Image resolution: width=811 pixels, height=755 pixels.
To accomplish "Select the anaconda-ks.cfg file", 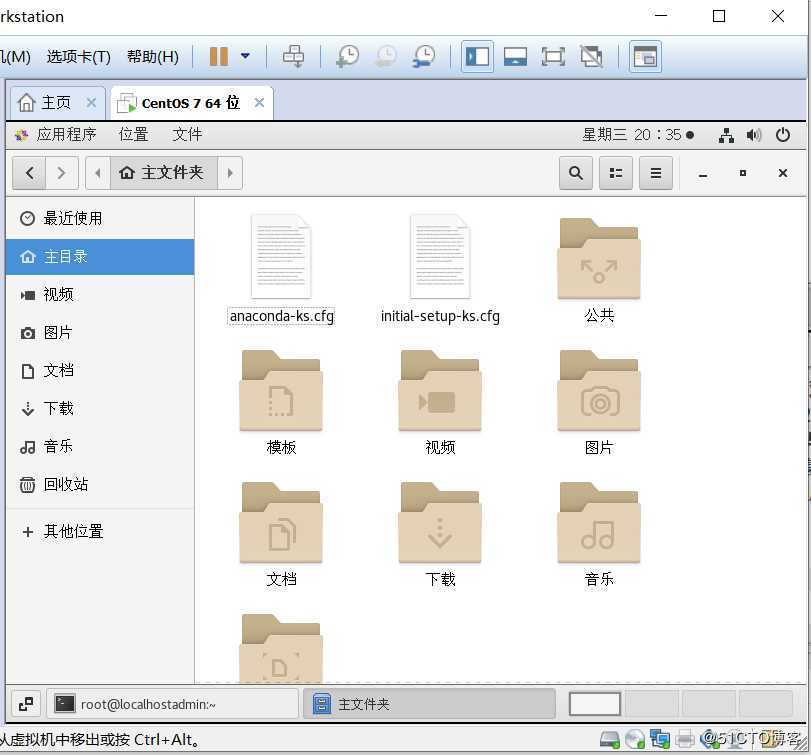I will pyautogui.click(x=281, y=269).
